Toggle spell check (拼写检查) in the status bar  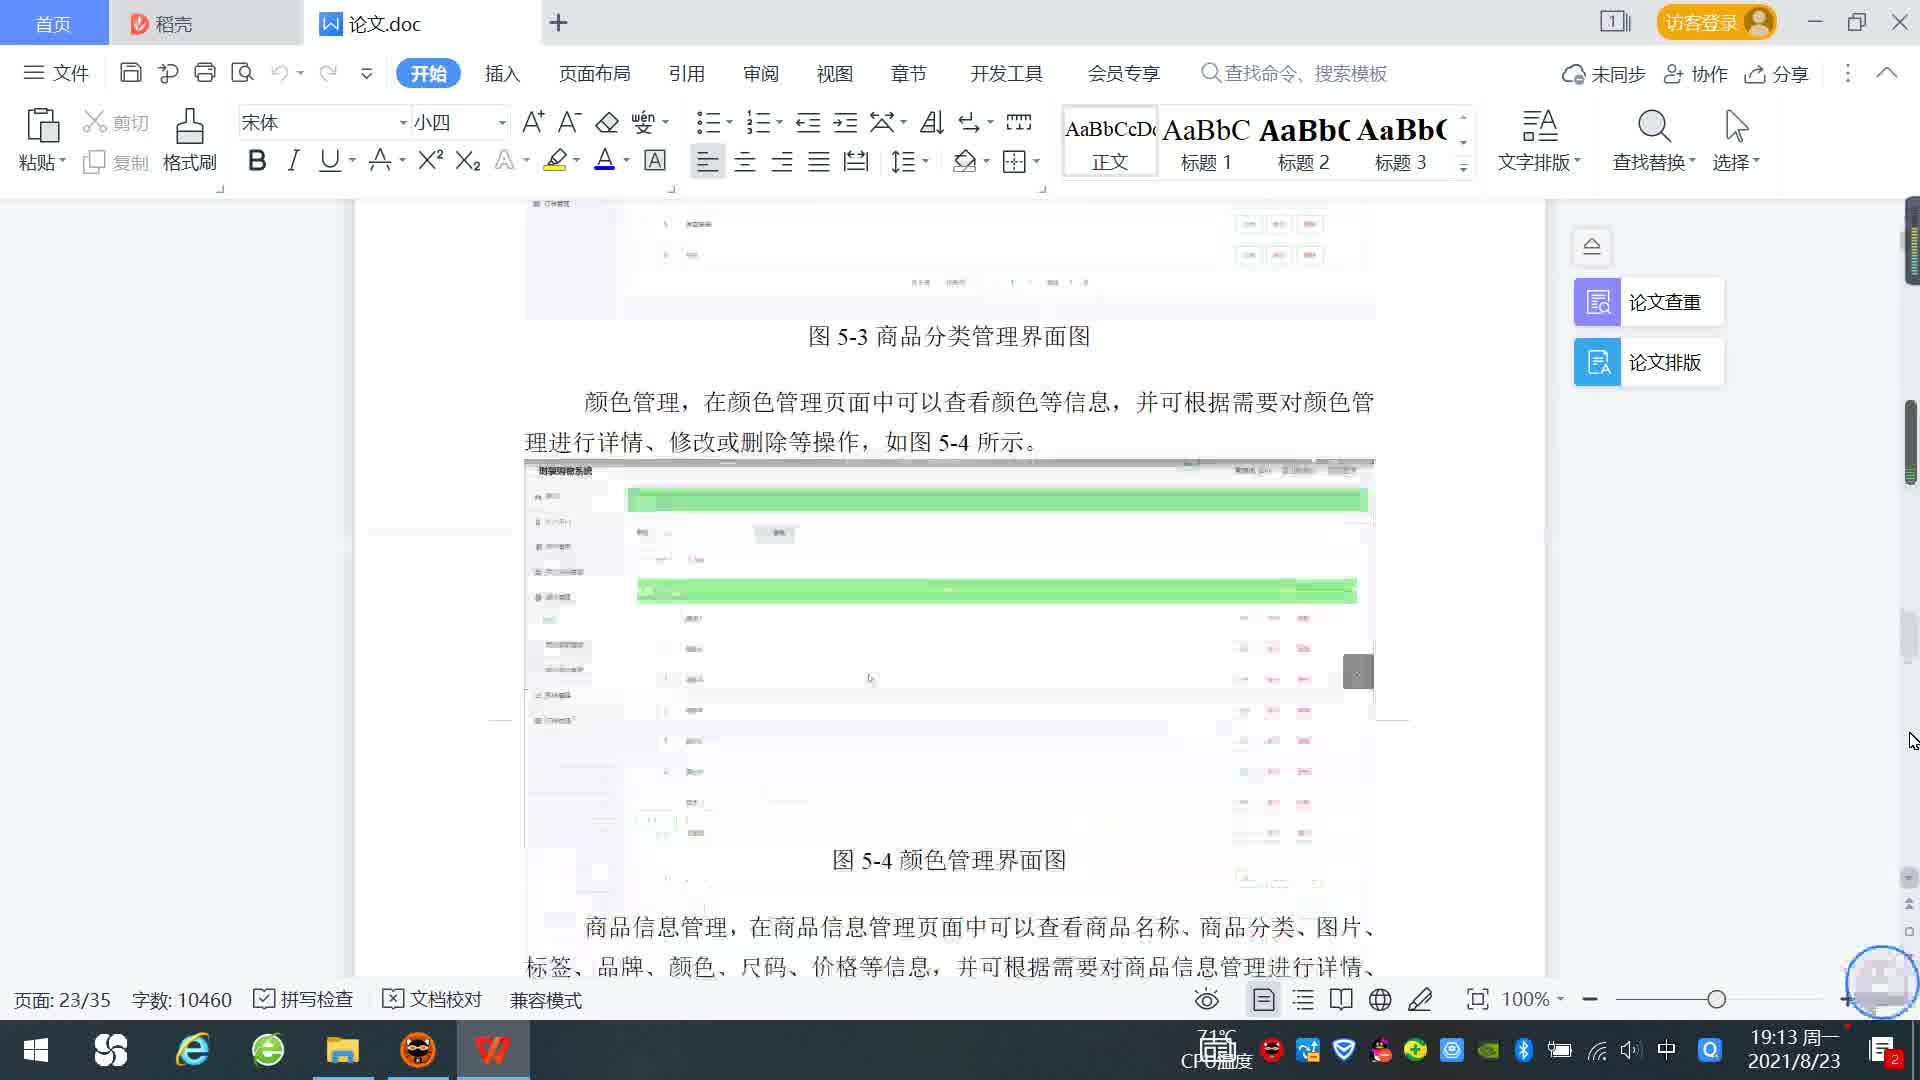pyautogui.click(x=304, y=999)
